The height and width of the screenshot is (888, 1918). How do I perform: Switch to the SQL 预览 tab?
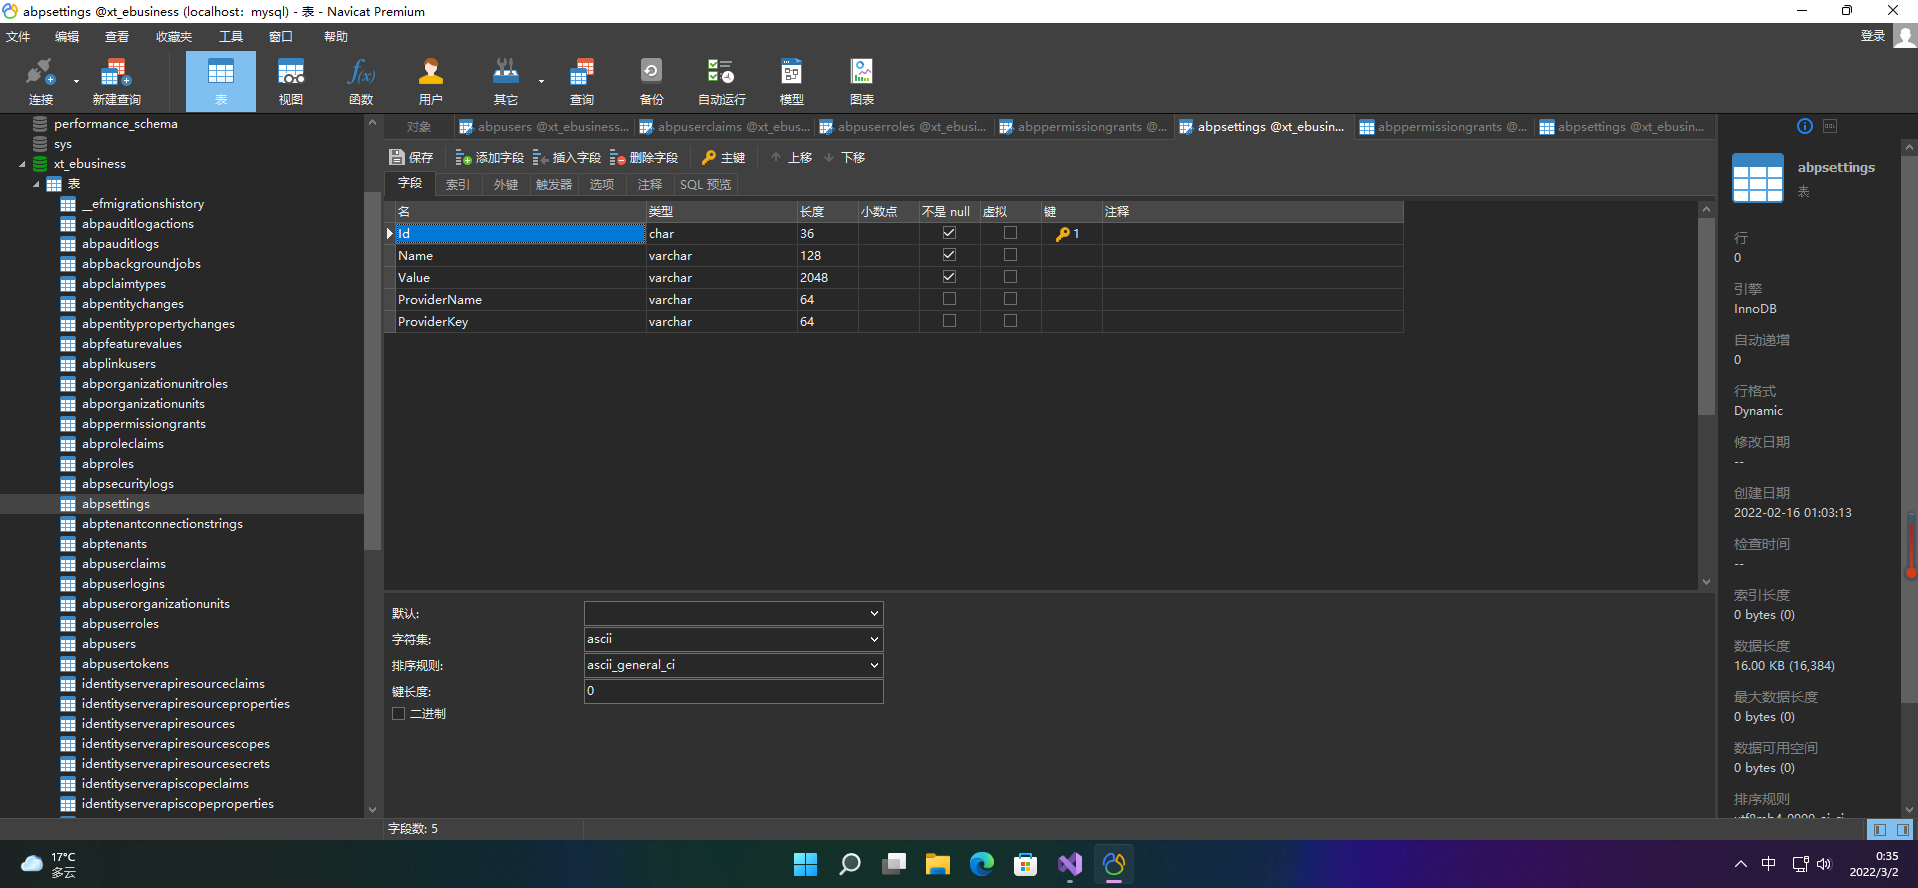(x=706, y=185)
